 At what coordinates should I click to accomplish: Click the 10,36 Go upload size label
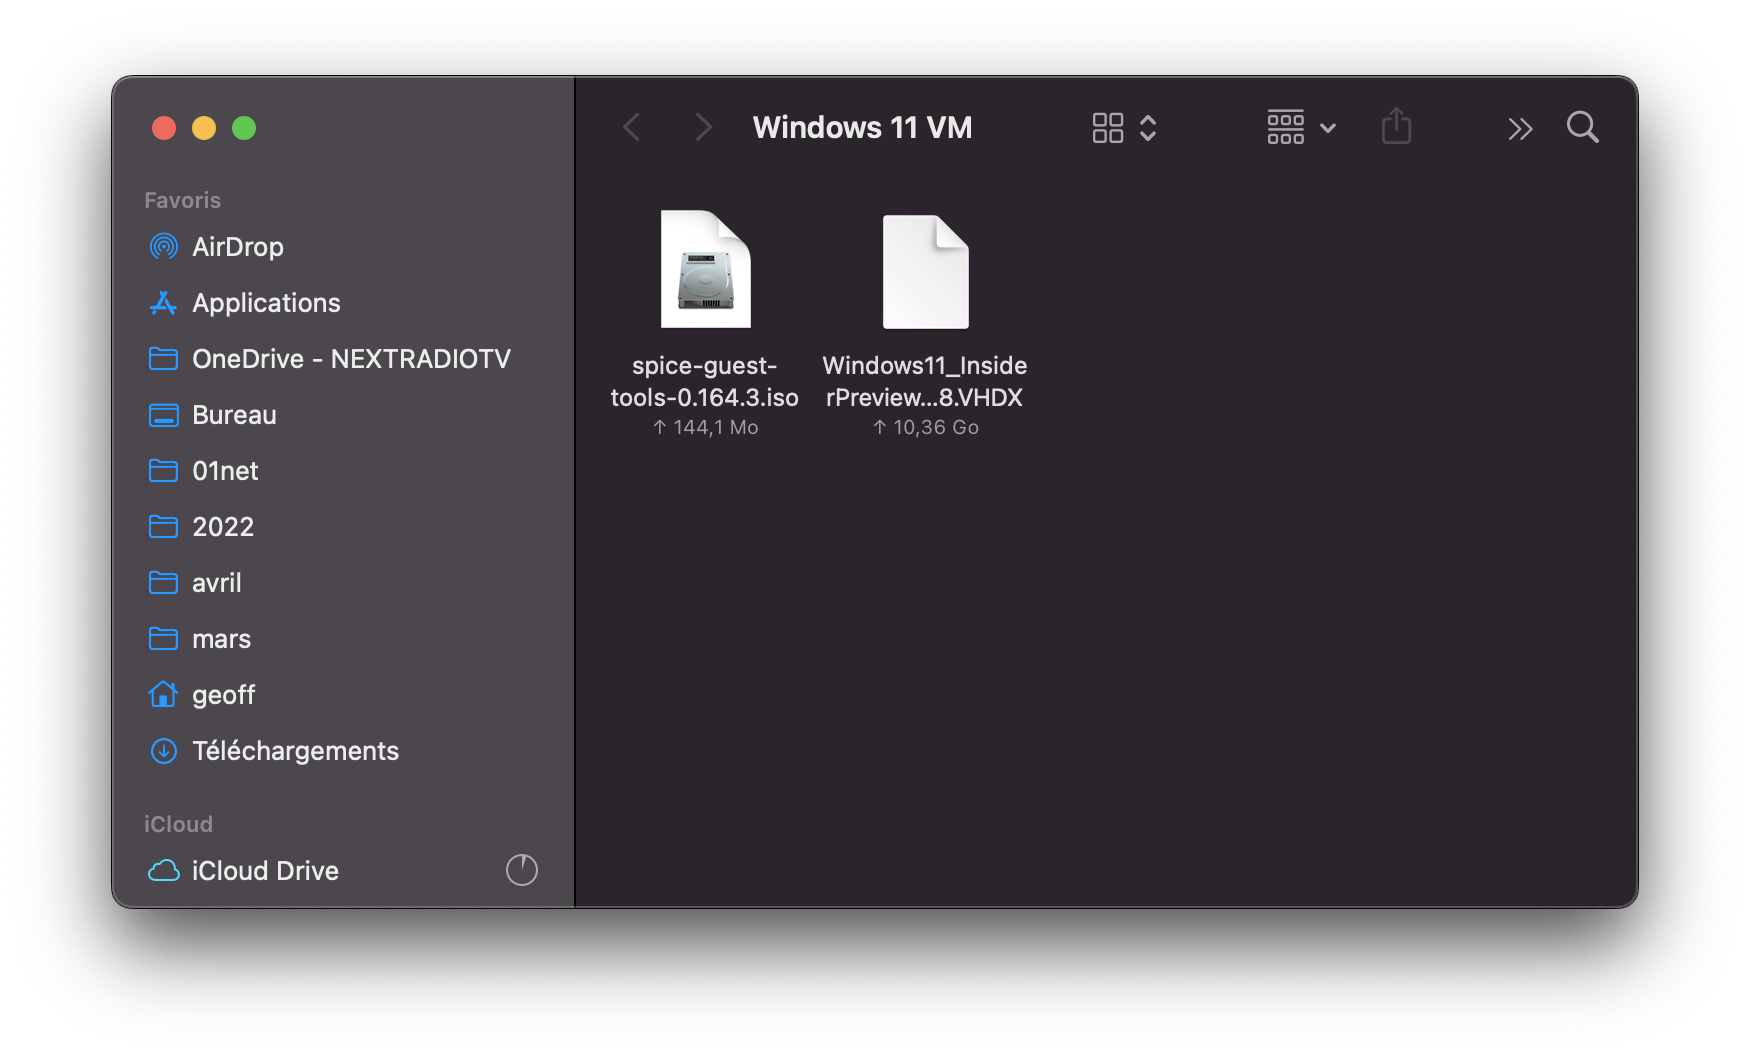926,427
